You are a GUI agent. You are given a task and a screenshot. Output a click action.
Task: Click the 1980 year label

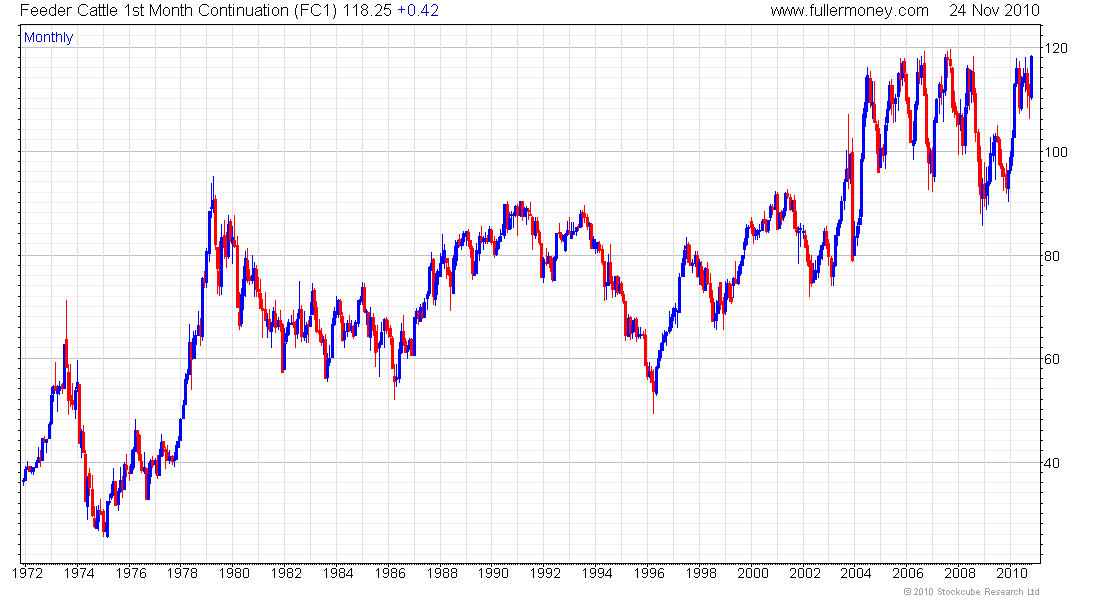tap(234, 573)
